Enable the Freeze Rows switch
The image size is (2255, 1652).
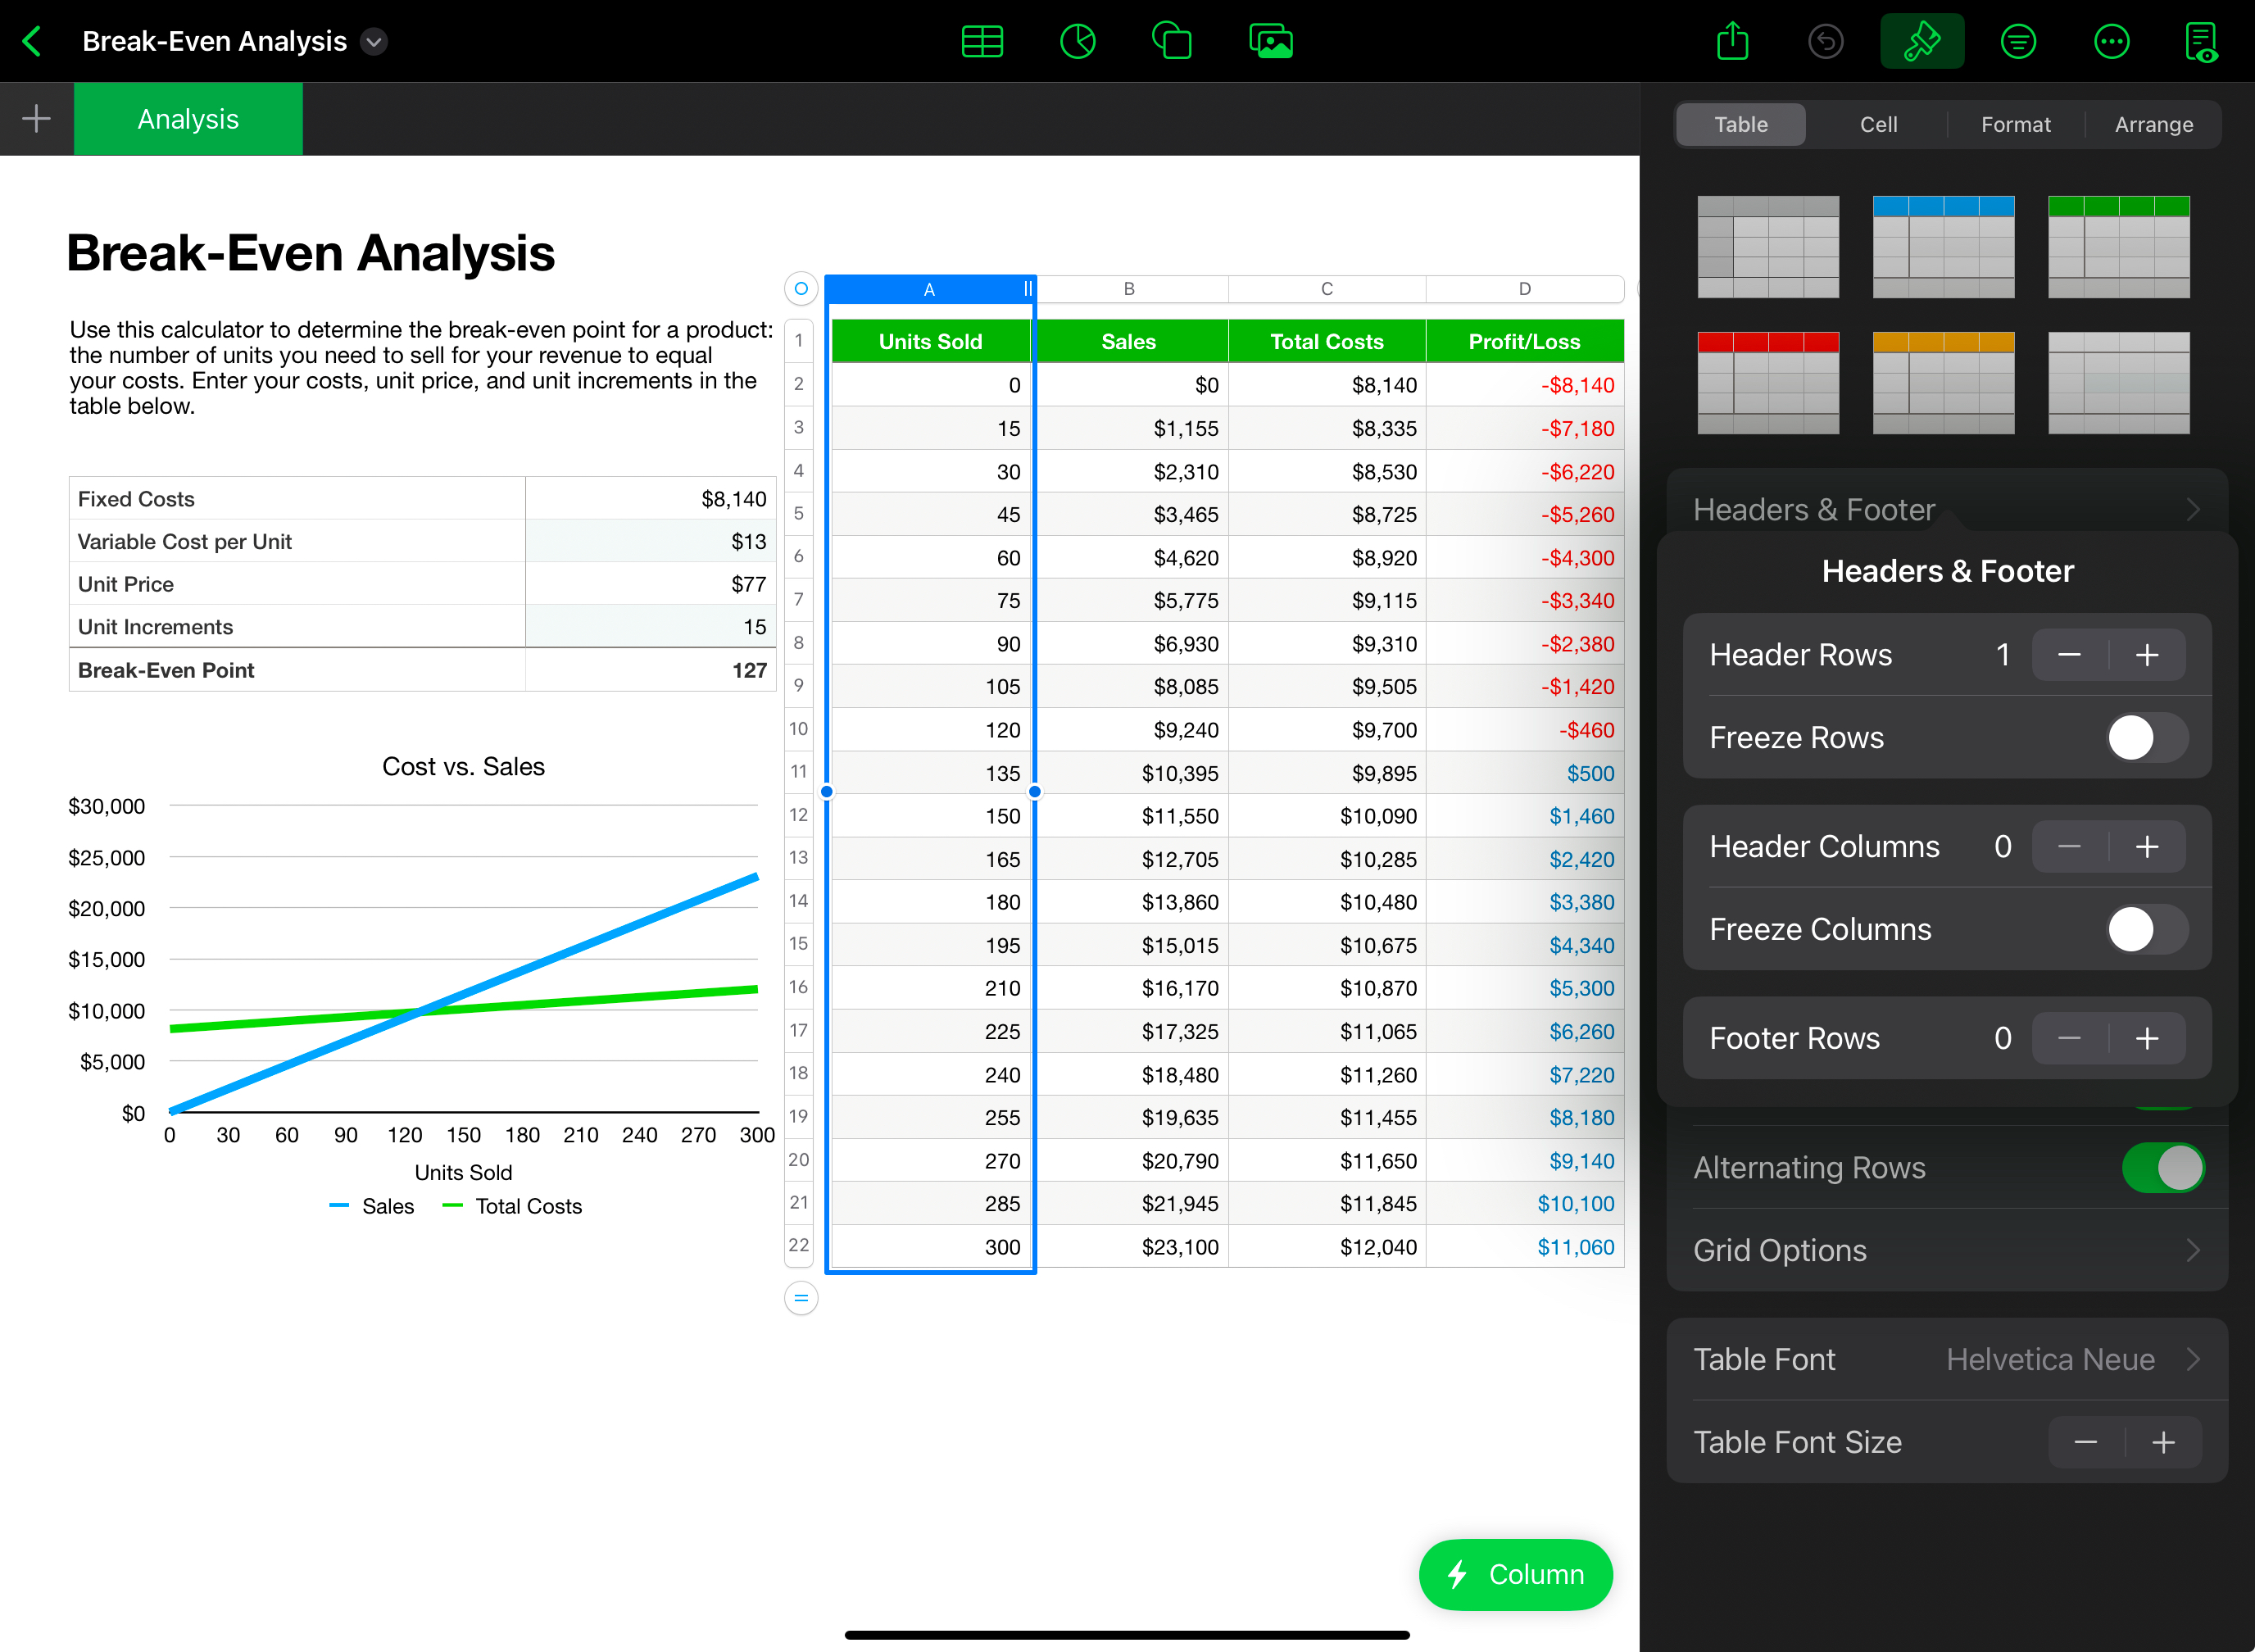point(2146,738)
